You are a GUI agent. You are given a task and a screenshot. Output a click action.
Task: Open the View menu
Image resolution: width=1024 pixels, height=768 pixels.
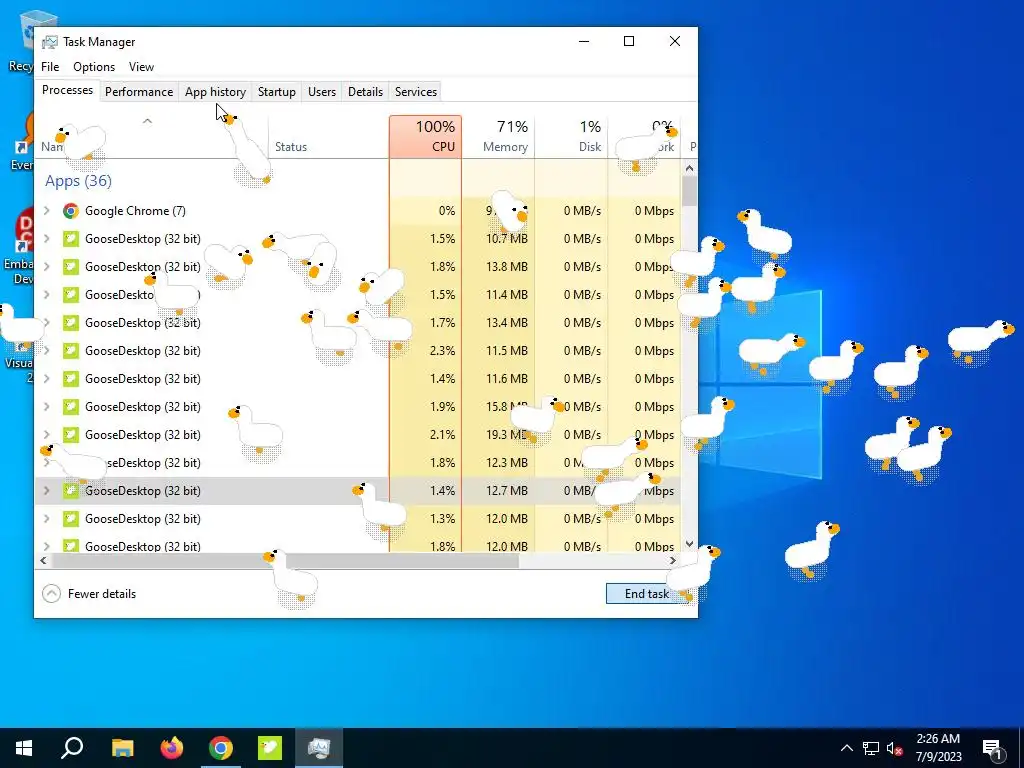141,67
